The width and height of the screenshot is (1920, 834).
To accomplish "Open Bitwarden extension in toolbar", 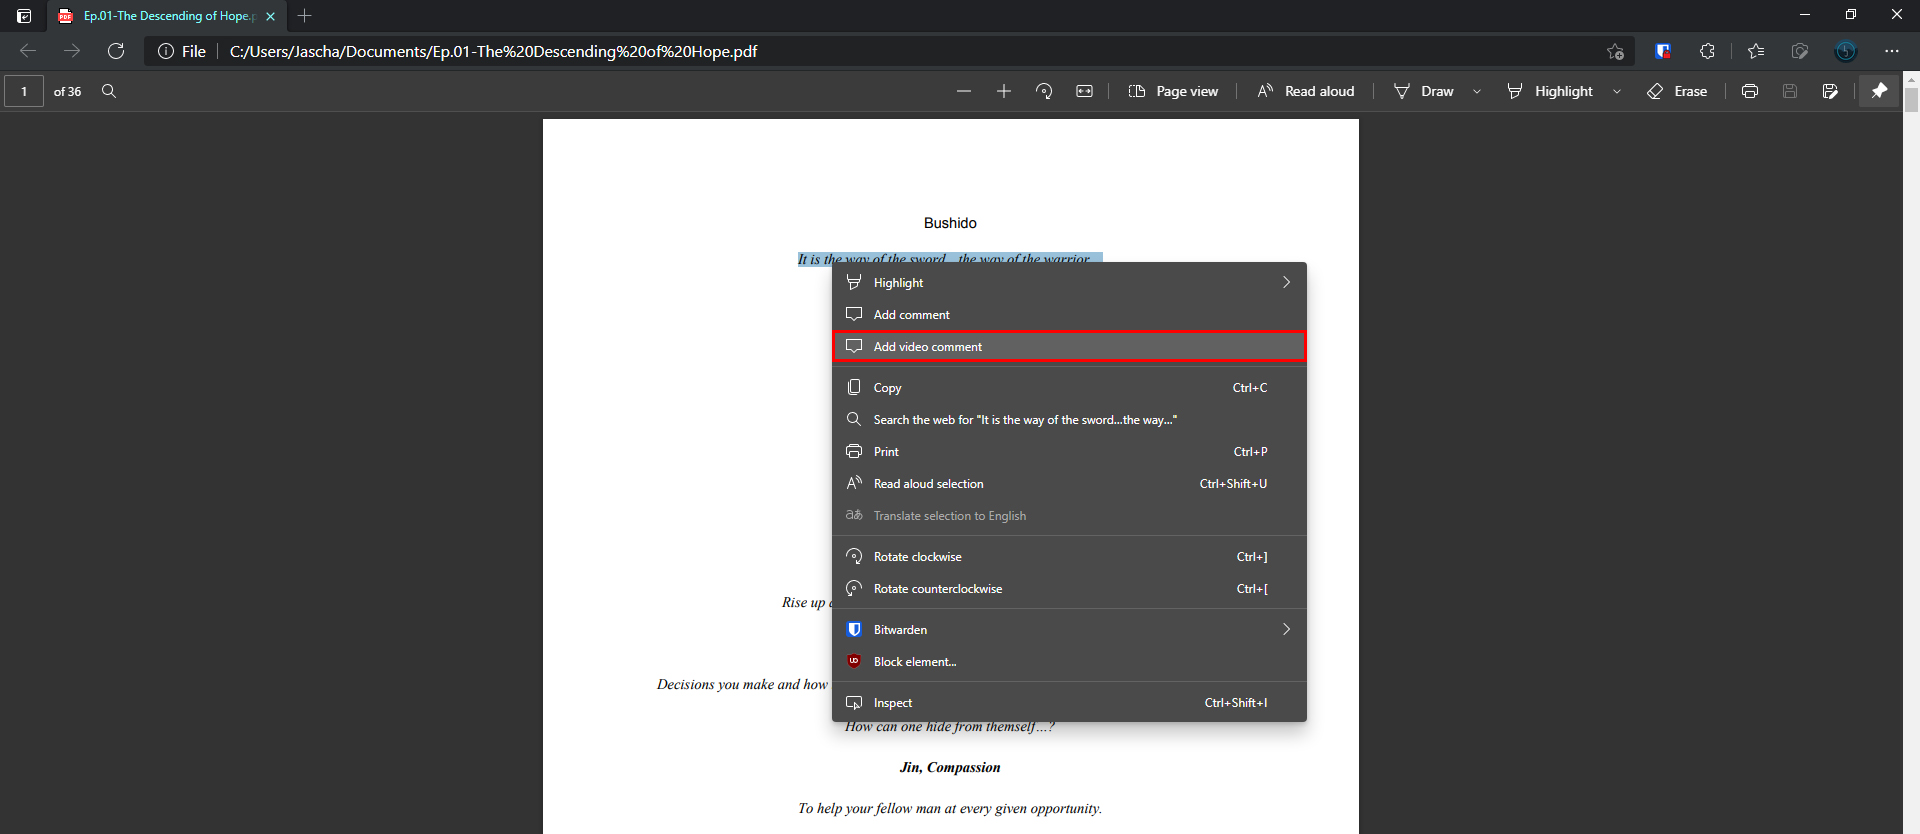I will pyautogui.click(x=1663, y=51).
